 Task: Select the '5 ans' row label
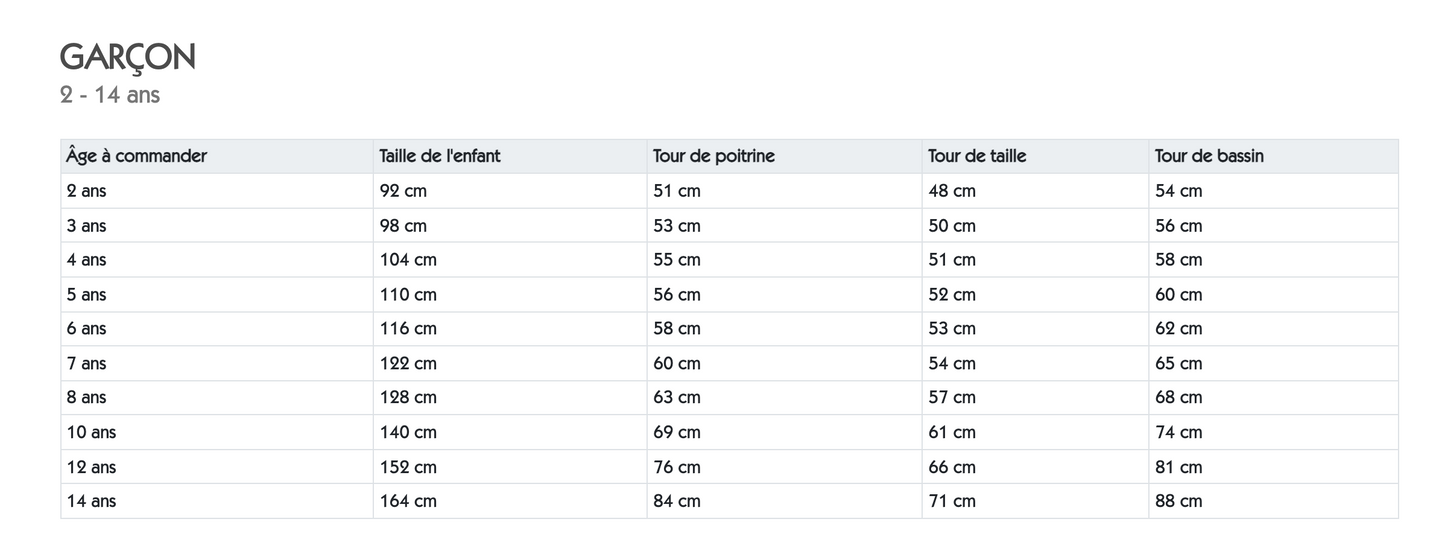click(87, 294)
